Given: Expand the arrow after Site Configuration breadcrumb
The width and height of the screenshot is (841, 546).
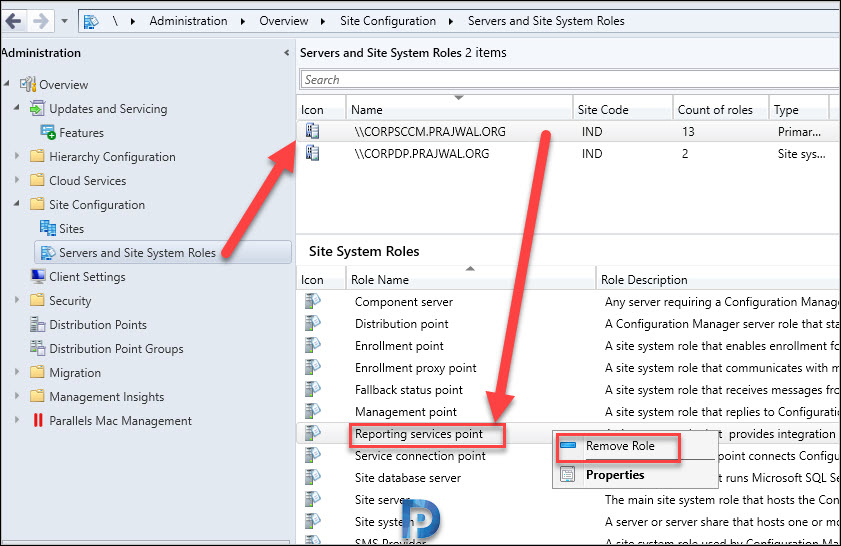Looking at the screenshot, I should click(451, 21).
